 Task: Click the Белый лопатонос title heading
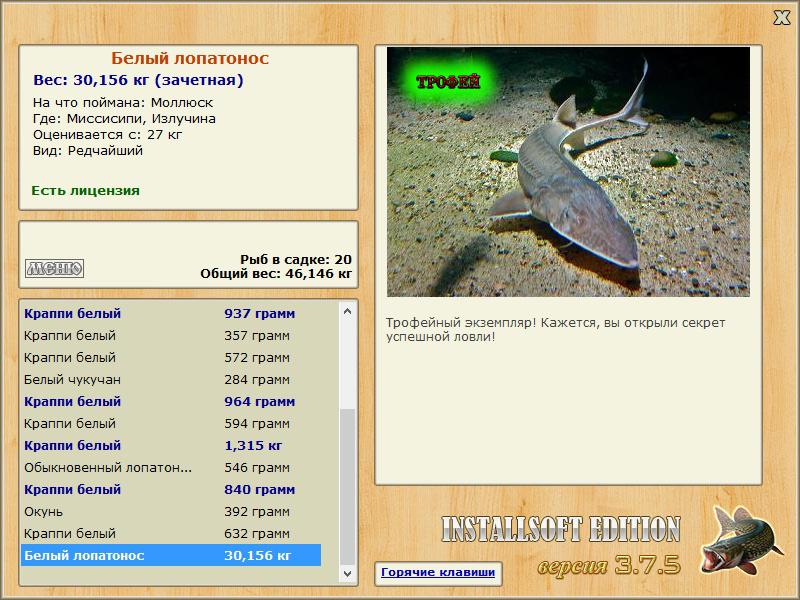190,58
